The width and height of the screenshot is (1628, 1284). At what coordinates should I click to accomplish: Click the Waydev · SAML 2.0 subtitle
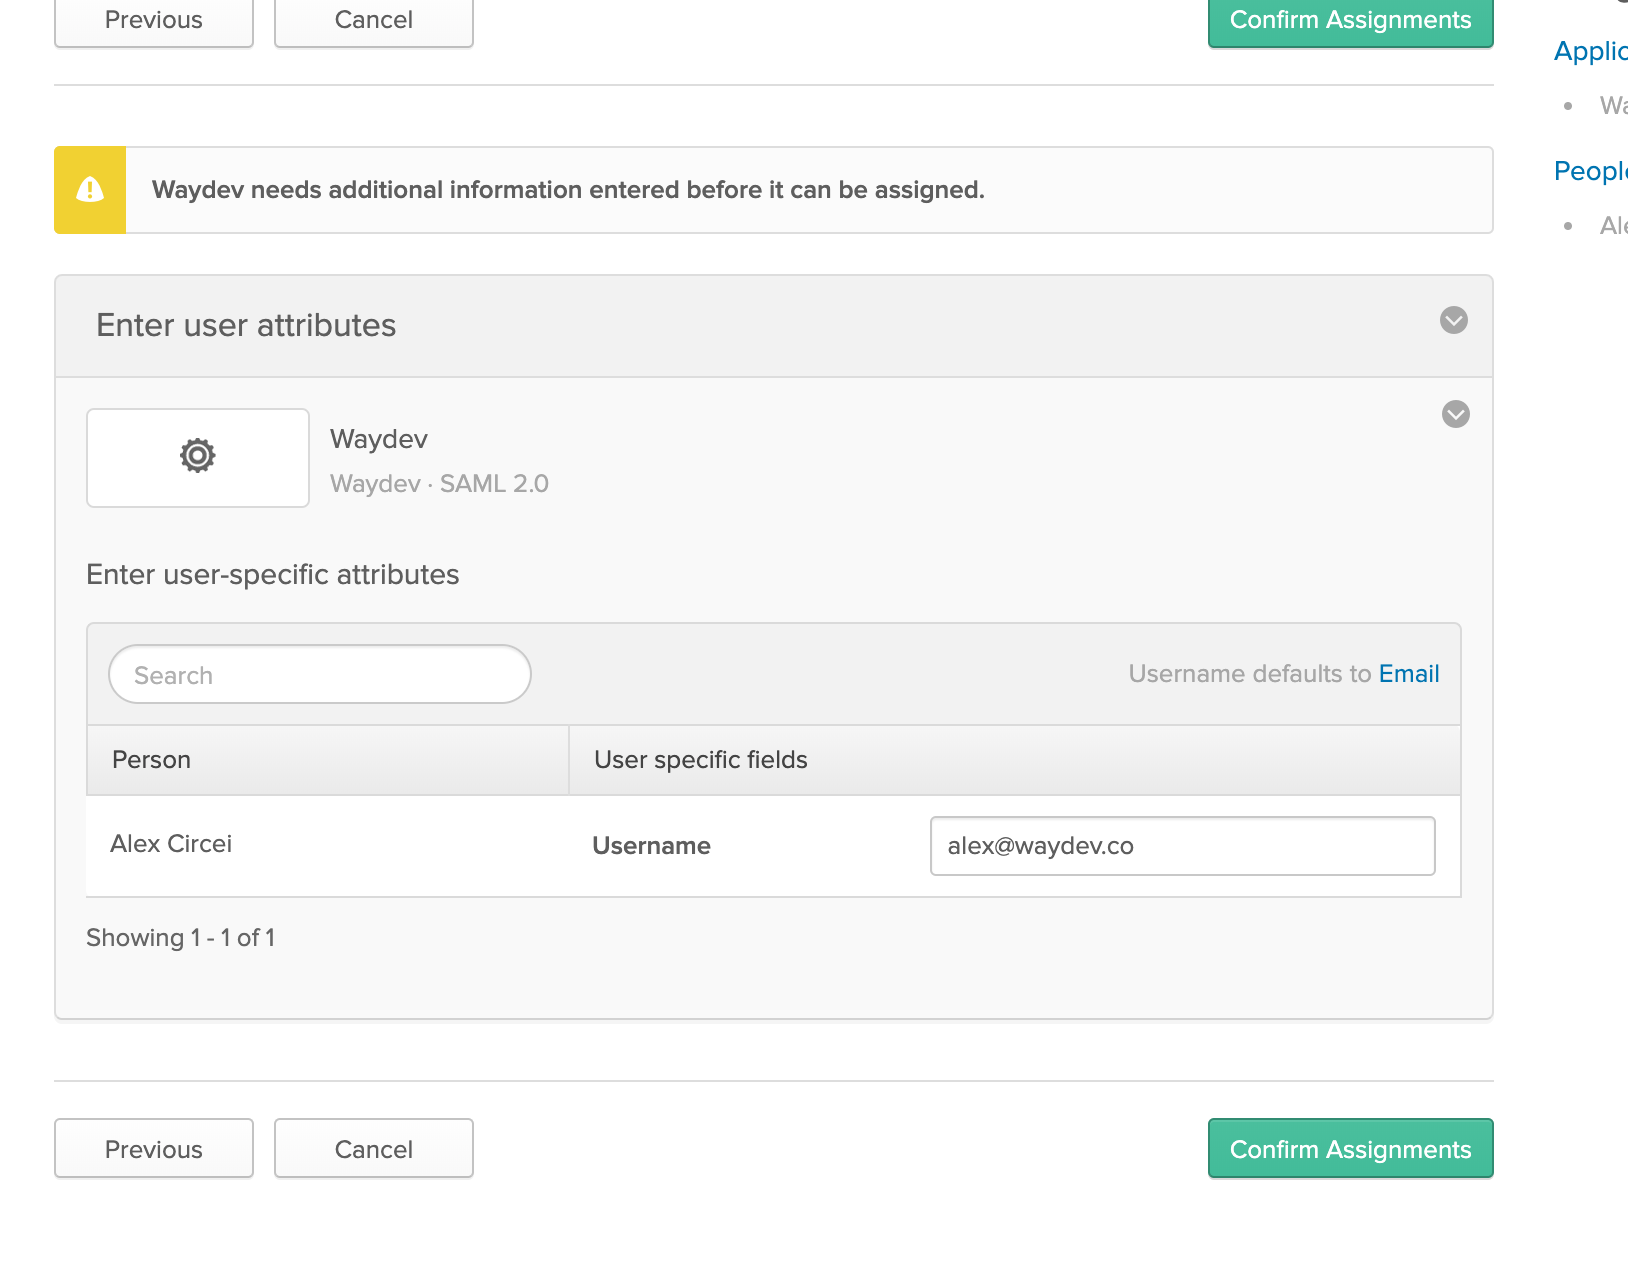[x=439, y=484]
